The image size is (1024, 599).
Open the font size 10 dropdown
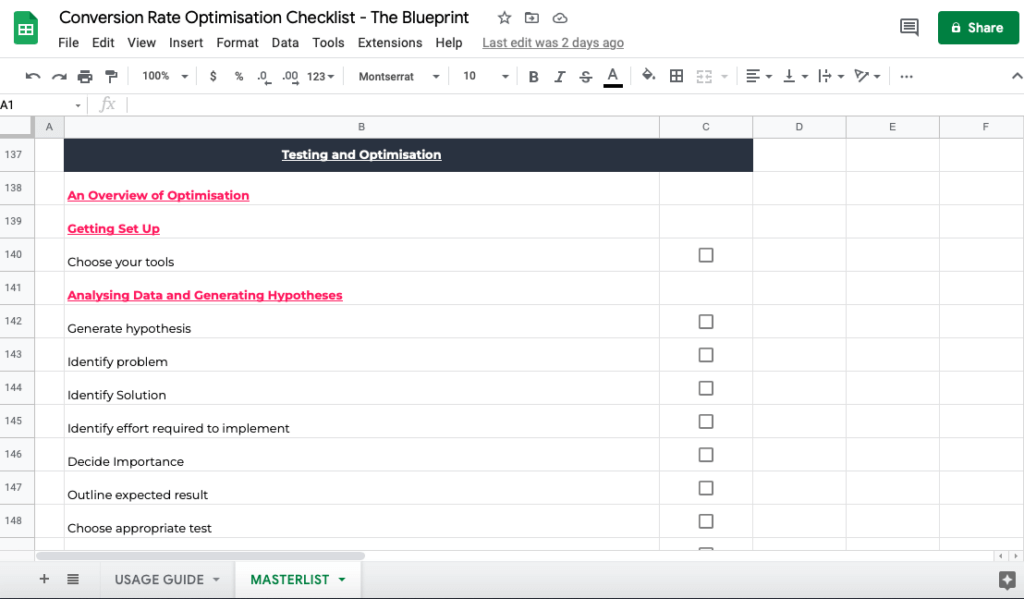486,76
